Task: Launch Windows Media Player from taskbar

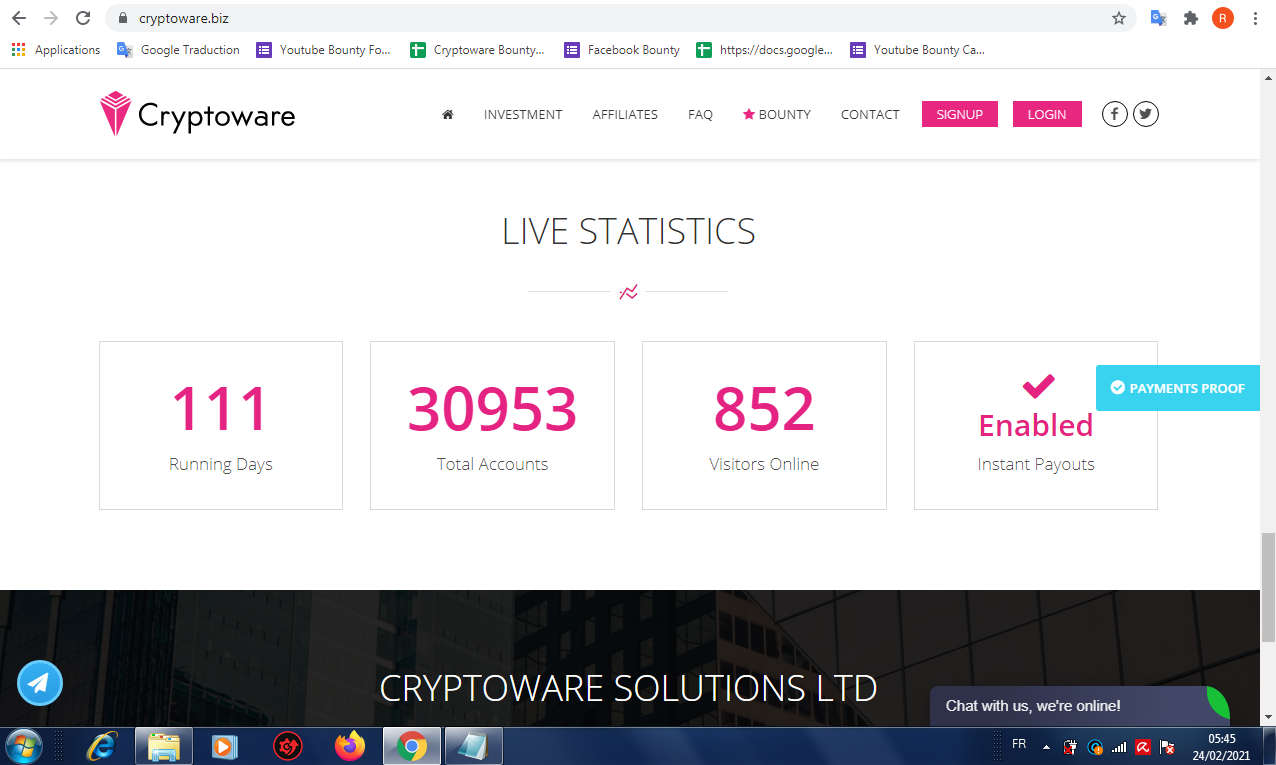Action: pyautogui.click(x=225, y=746)
